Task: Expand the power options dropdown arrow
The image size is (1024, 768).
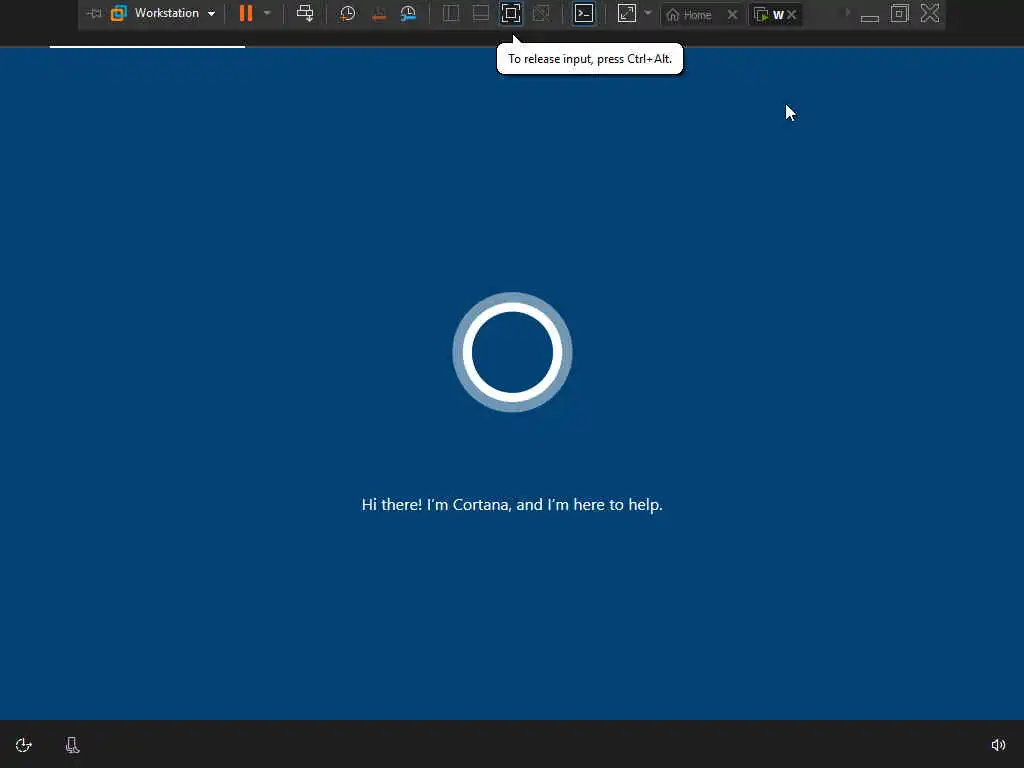Action: (266, 12)
